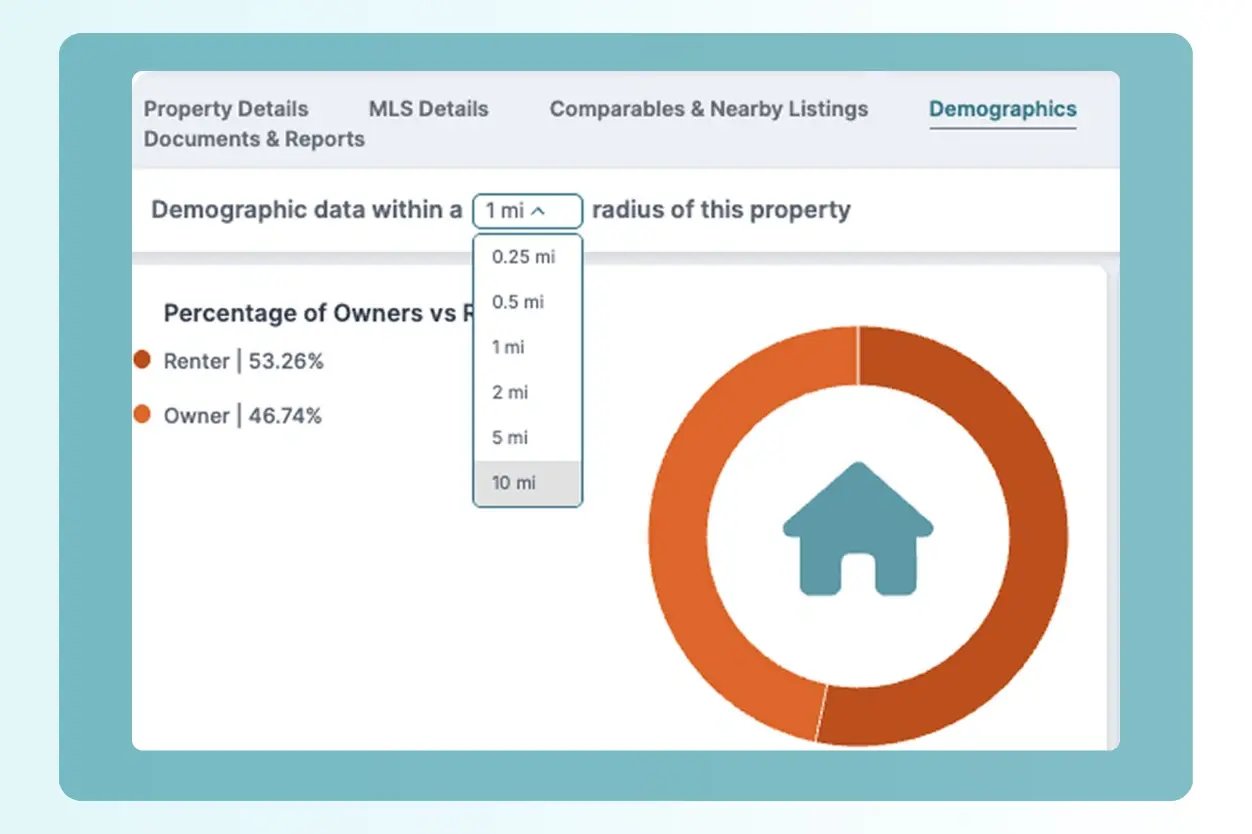The image size is (1252, 834).
Task: Open the Property Details tab
Action: [226, 108]
